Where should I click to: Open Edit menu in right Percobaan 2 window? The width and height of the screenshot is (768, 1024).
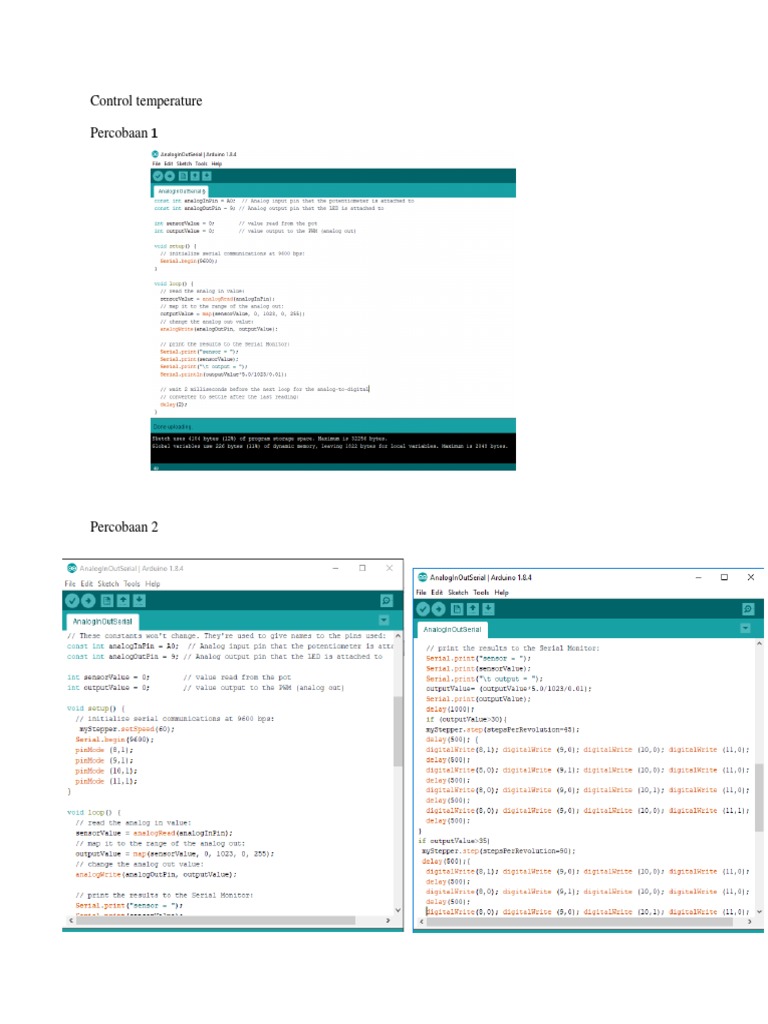[x=437, y=592]
